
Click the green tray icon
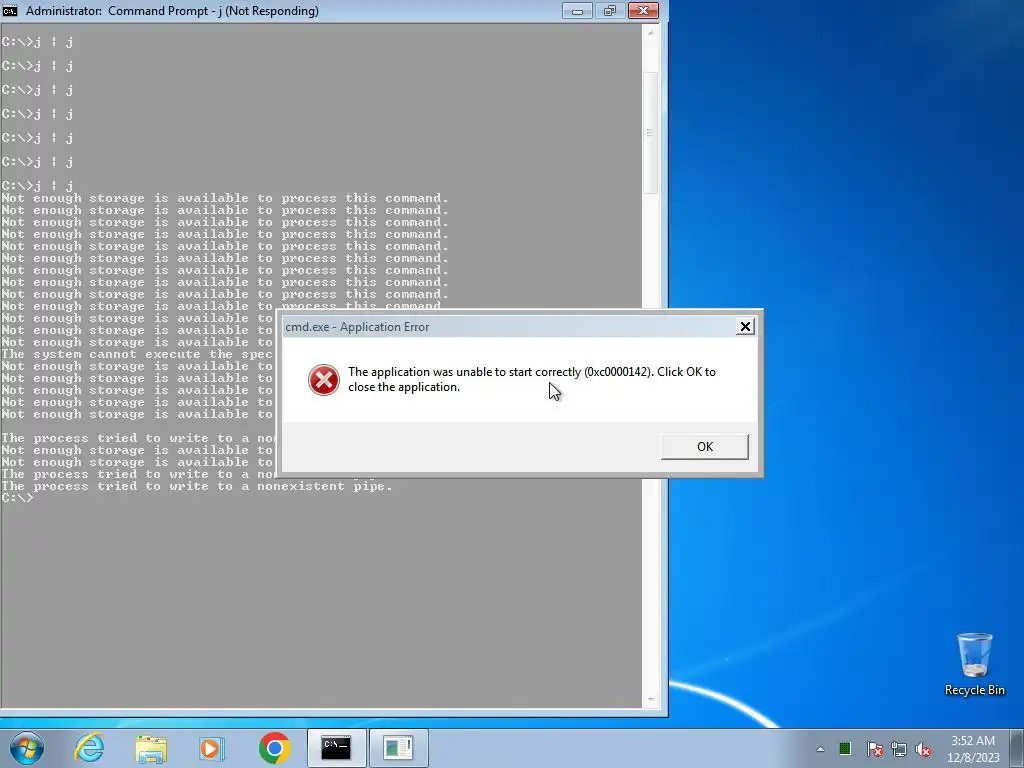pos(845,748)
